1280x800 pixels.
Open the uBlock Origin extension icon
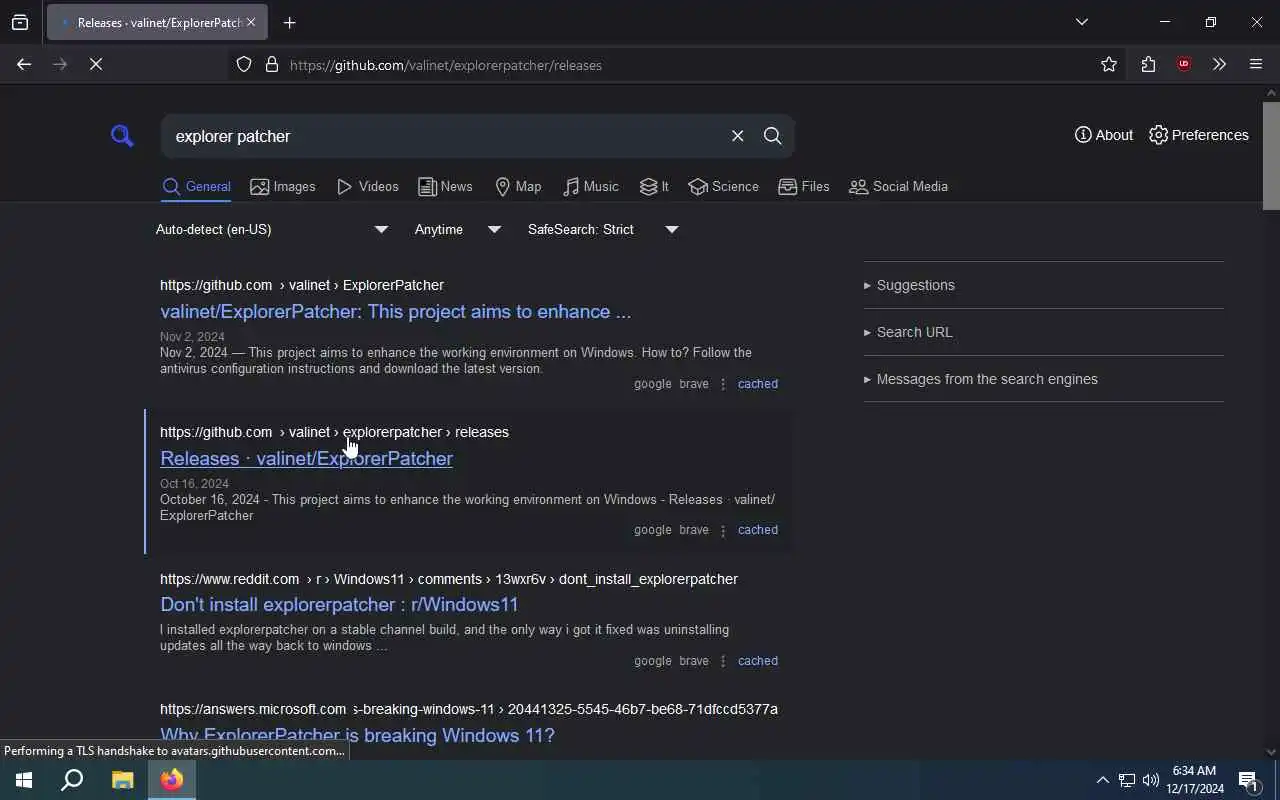coord(1184,64)
